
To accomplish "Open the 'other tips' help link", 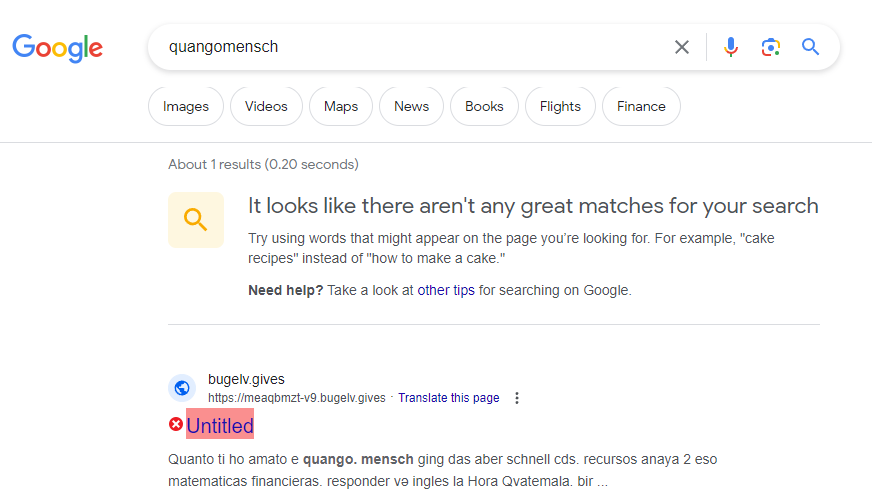I will pyautogui.click(x=446, y=290).
